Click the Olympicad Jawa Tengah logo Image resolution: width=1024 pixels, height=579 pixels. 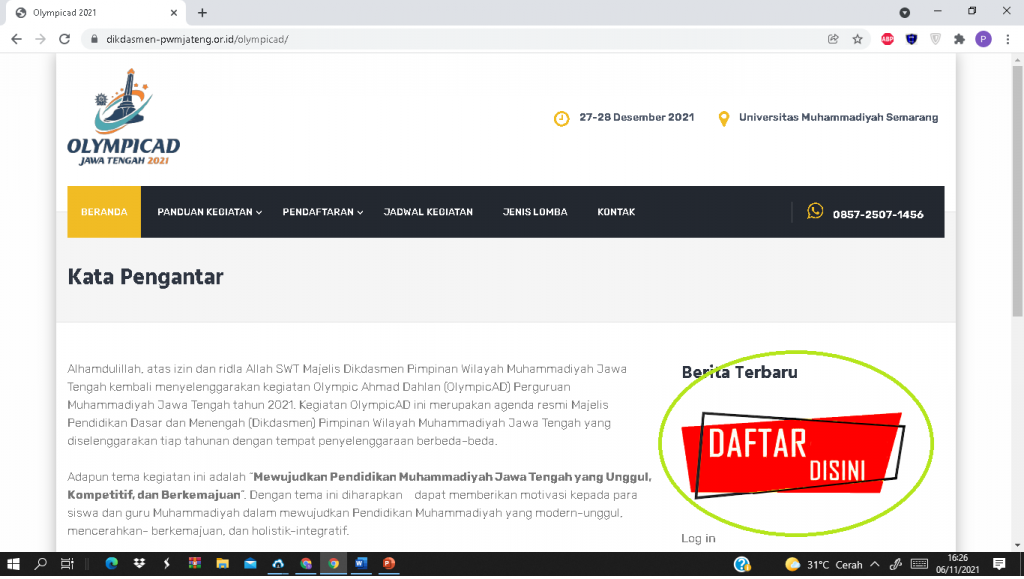pyautogui.click(x=123, y=117)
